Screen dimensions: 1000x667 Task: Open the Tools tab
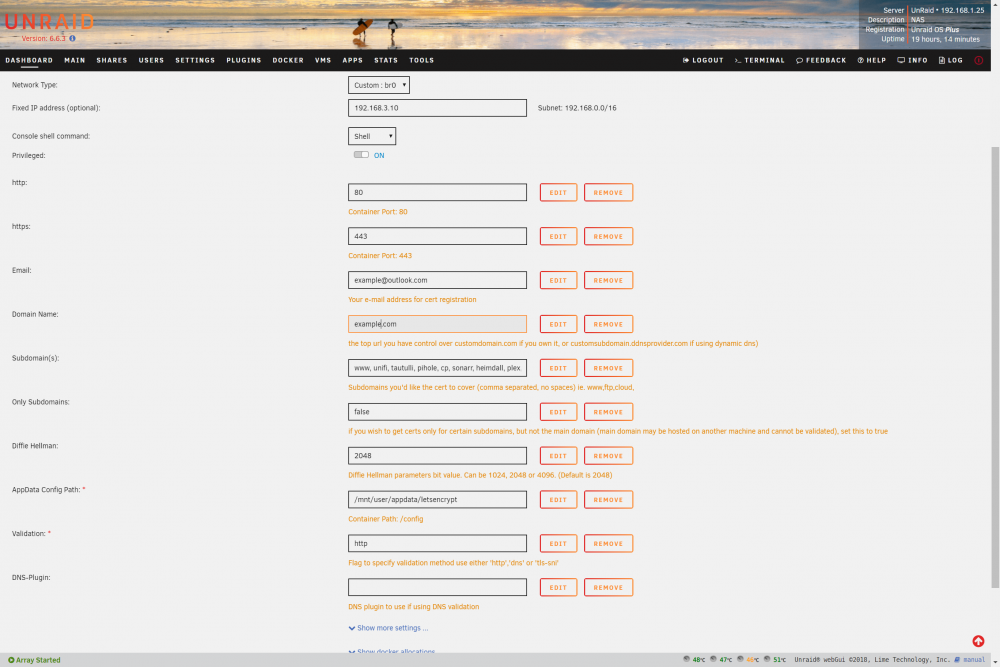click(x=422, y=60)
